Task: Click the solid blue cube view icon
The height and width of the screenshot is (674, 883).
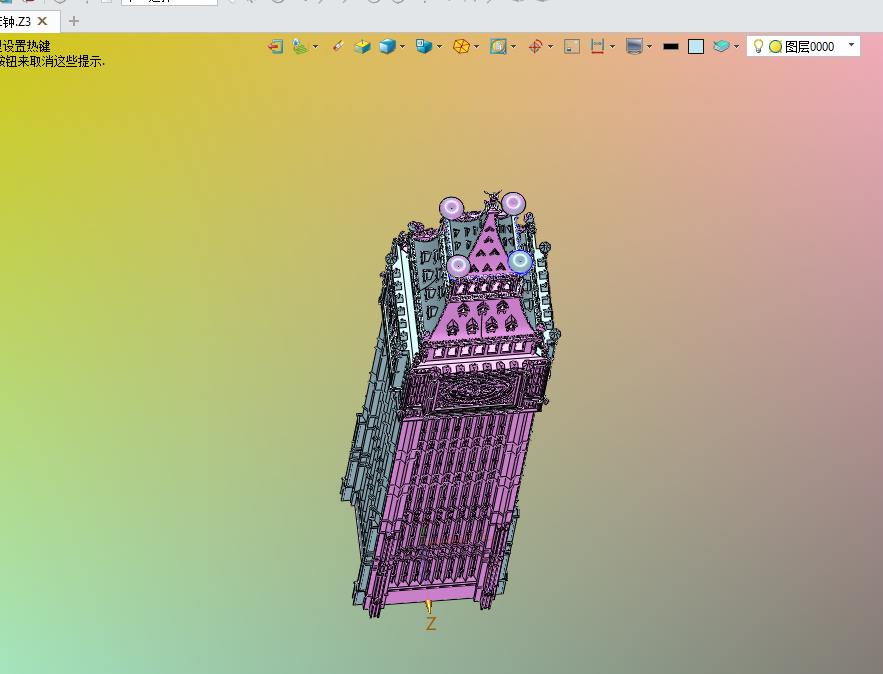Action: [387, 46]
